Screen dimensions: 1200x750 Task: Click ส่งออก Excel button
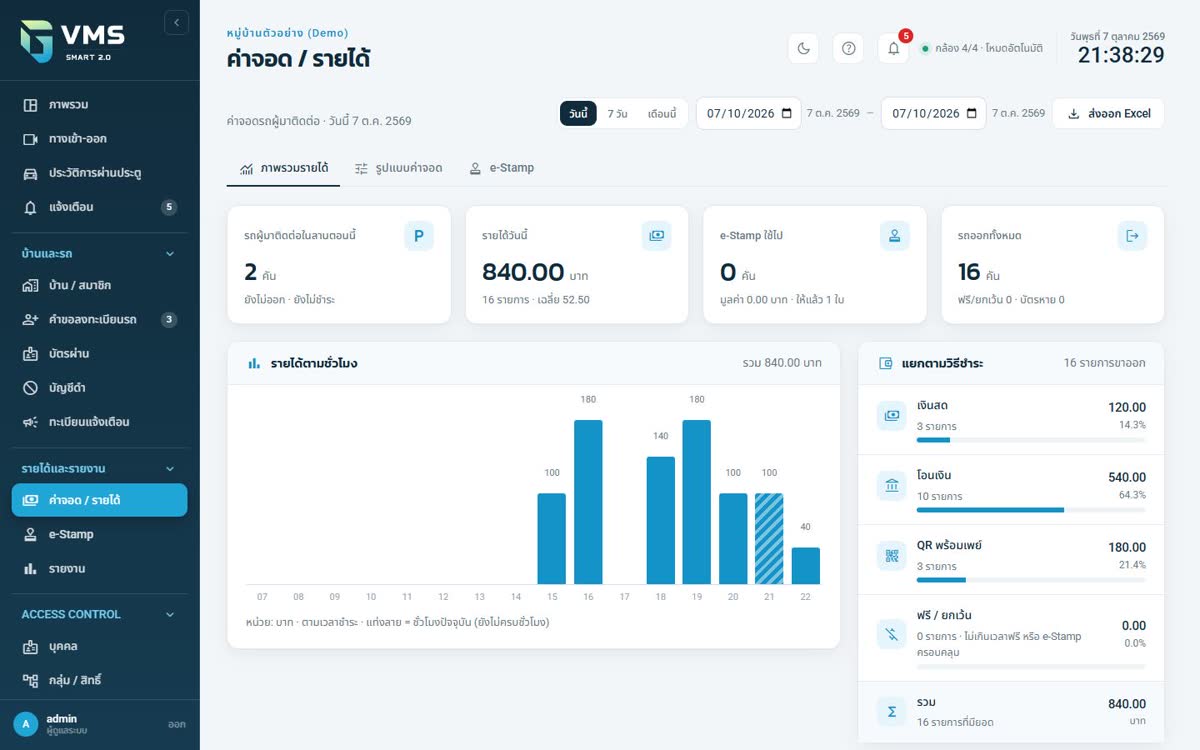click(1108, 114)
